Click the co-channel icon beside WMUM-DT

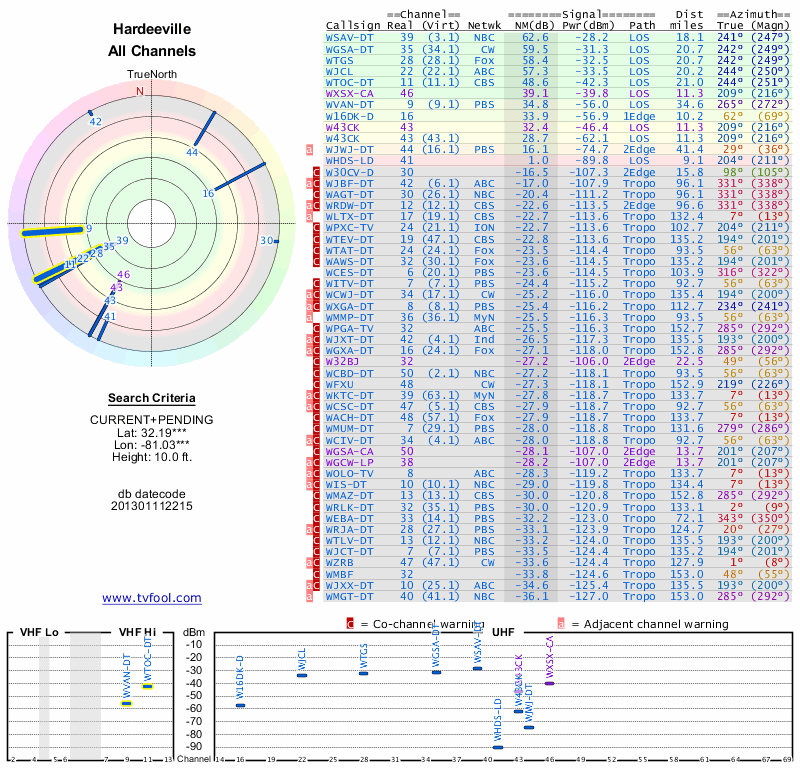(x=316, y=429)
